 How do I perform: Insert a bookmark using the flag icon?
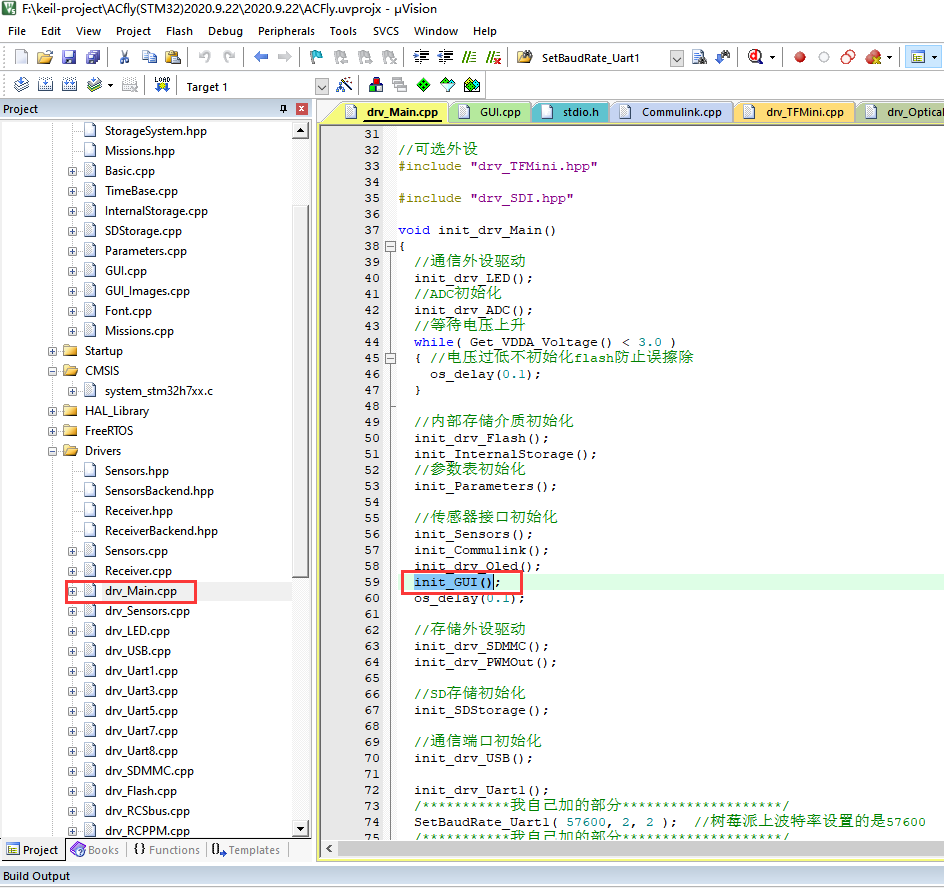pos(316,57)
